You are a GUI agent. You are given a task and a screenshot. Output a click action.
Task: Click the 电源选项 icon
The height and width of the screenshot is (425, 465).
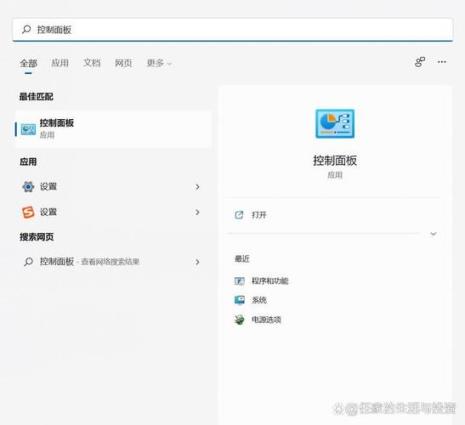coord(239,320)
